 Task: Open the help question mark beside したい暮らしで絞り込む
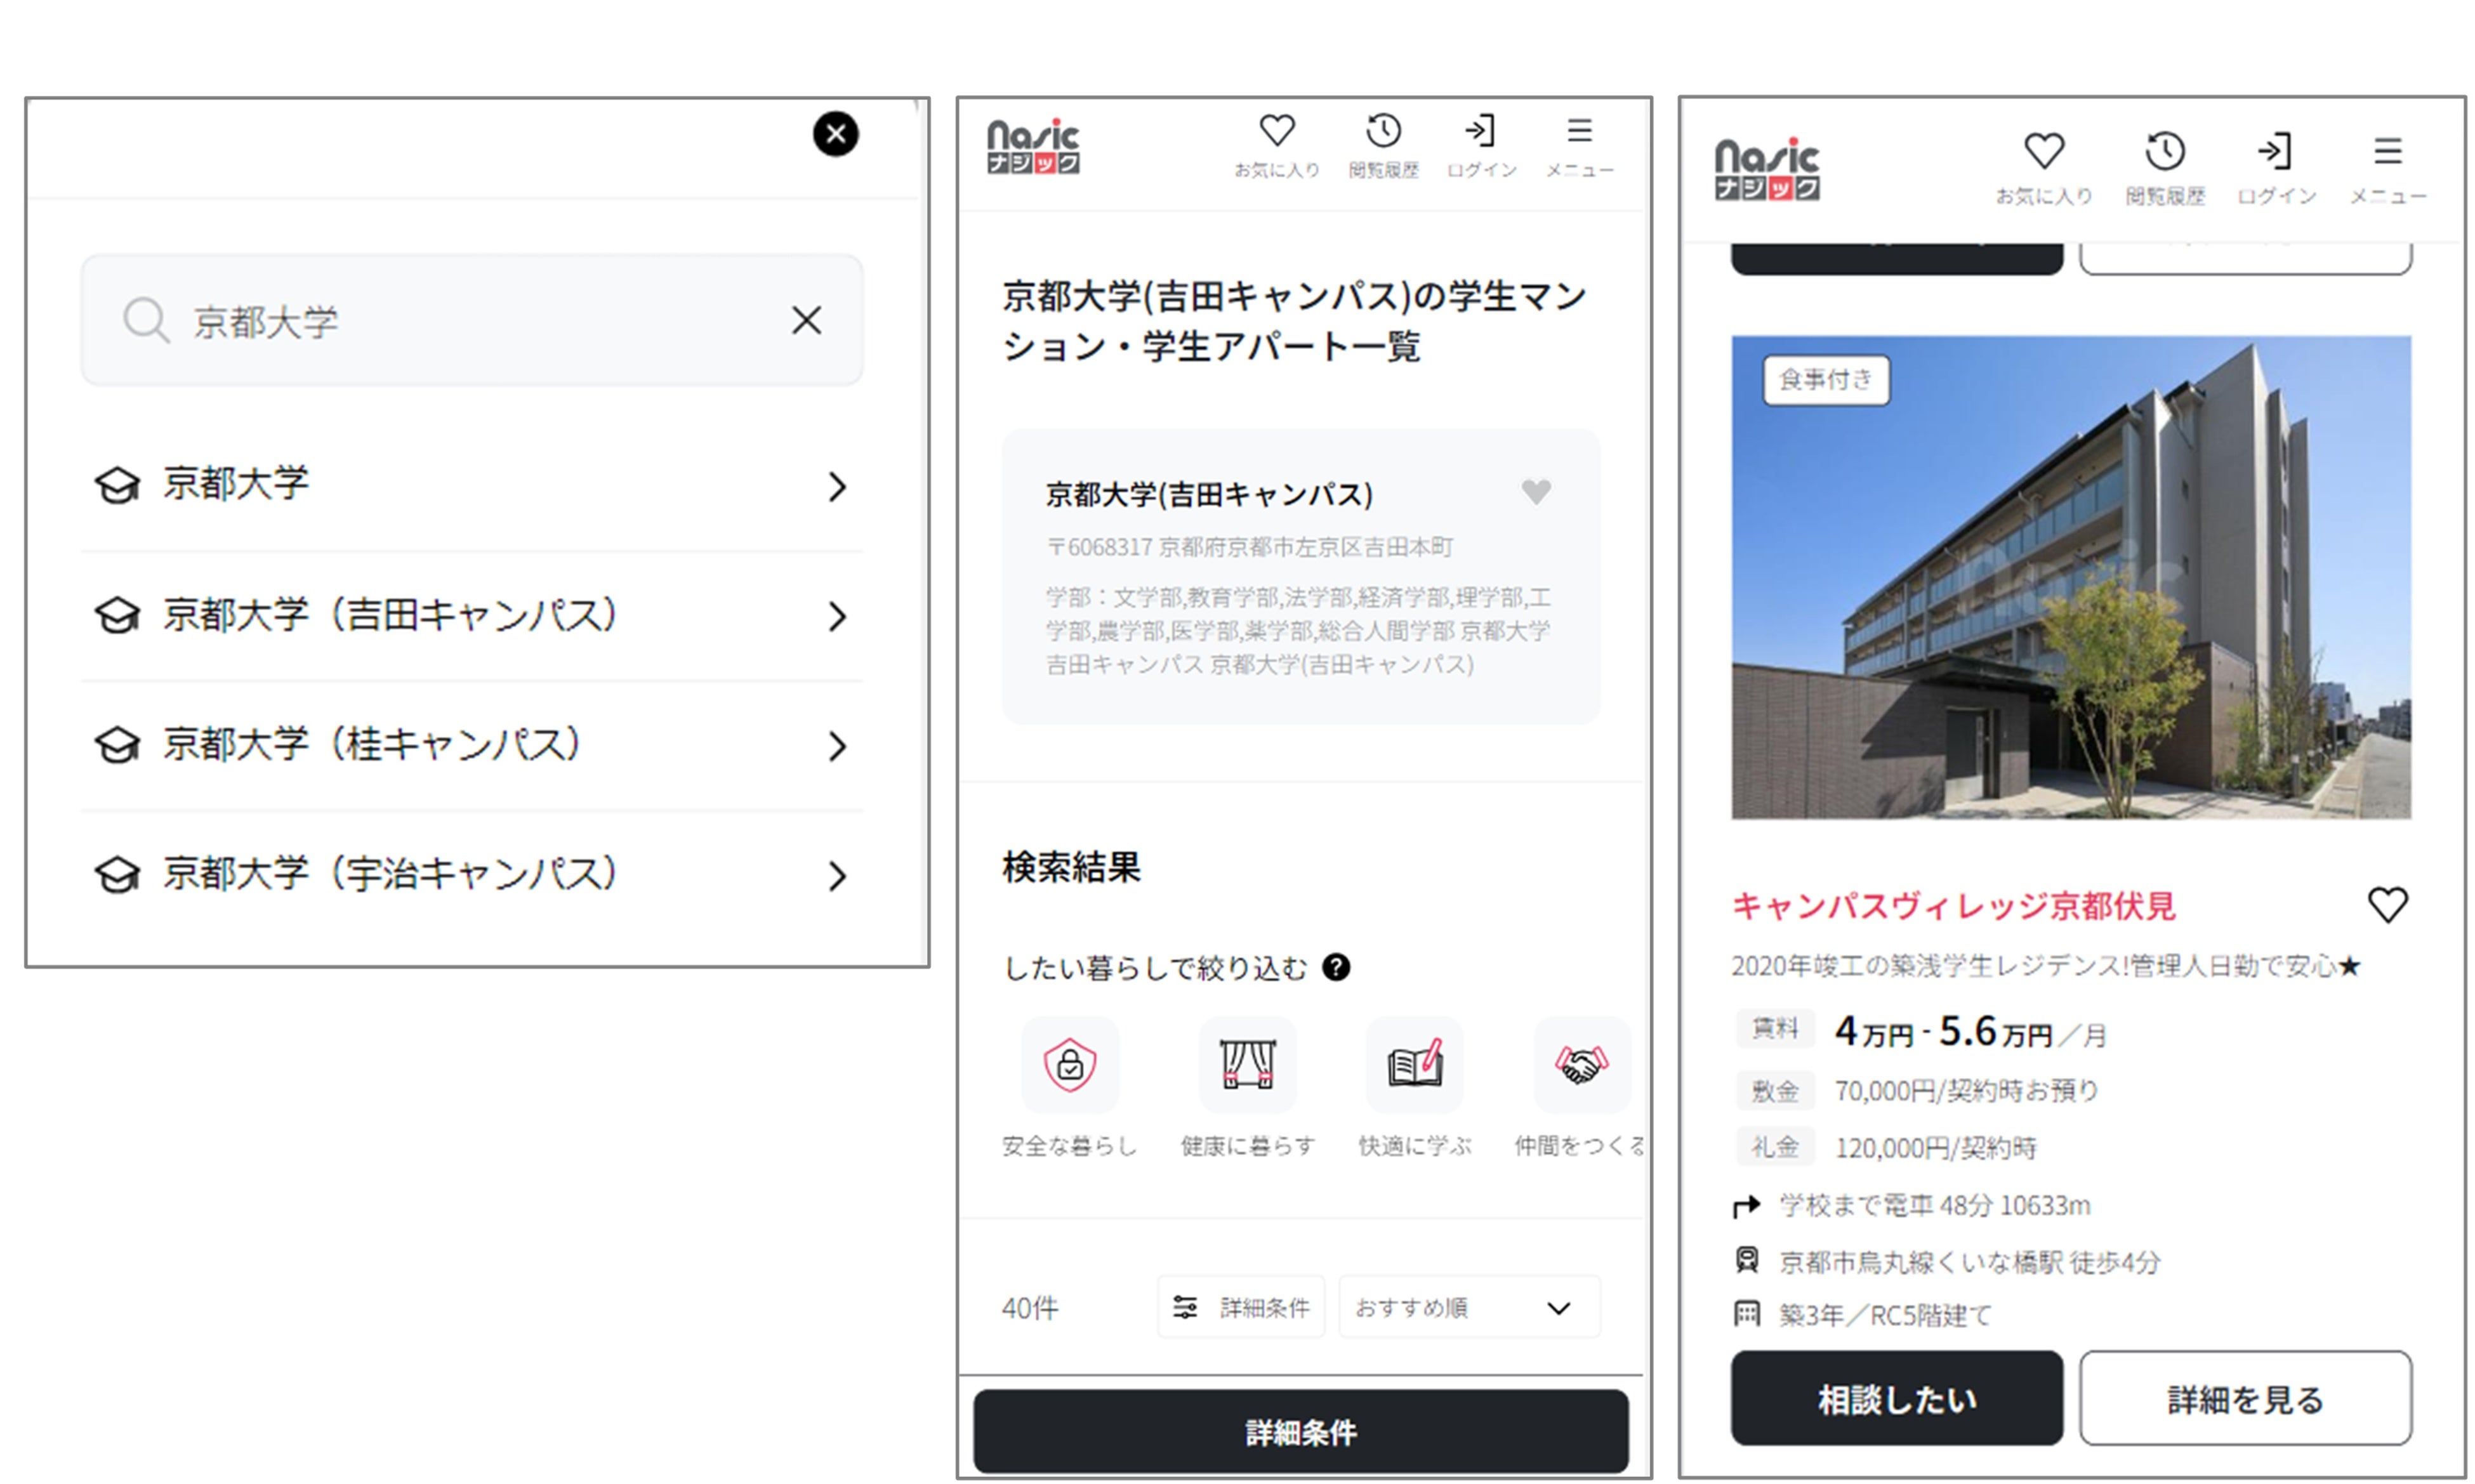pos(1336,967)
